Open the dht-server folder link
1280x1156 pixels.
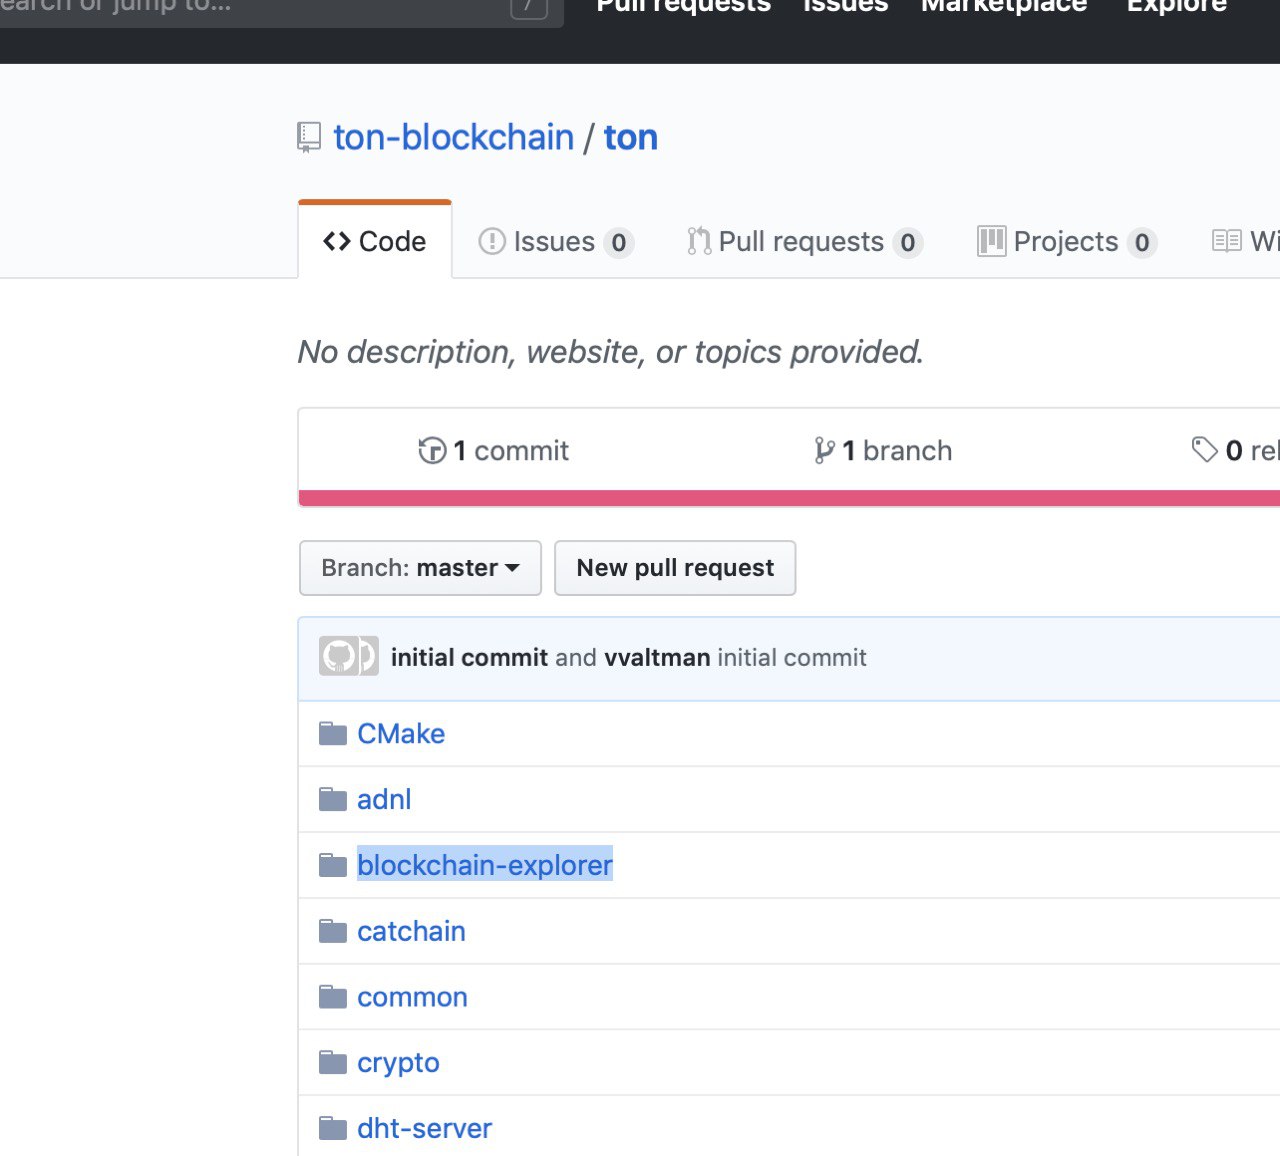tap(424, 1129)
